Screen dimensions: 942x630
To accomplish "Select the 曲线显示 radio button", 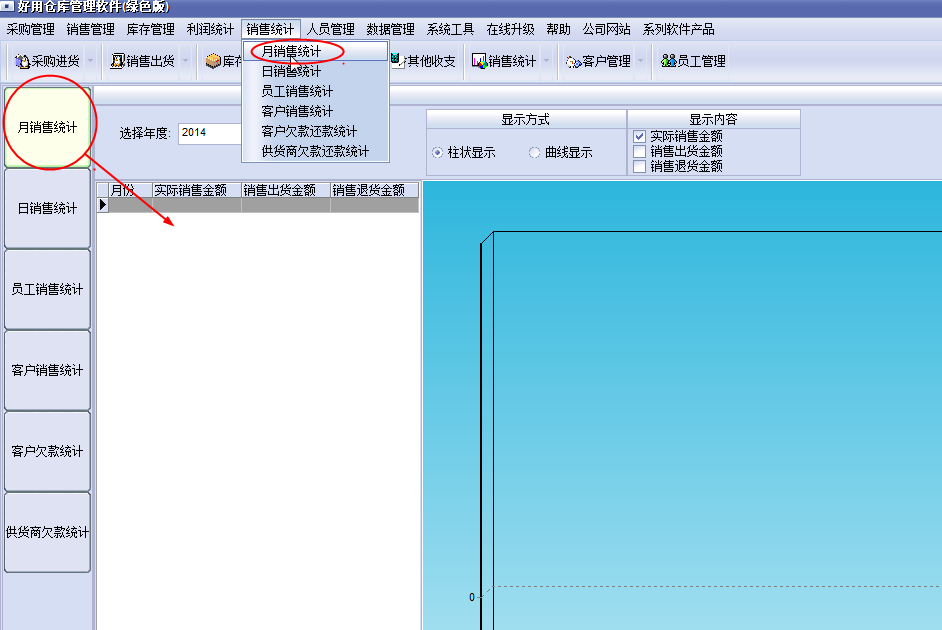I will (x=535, y=153).
